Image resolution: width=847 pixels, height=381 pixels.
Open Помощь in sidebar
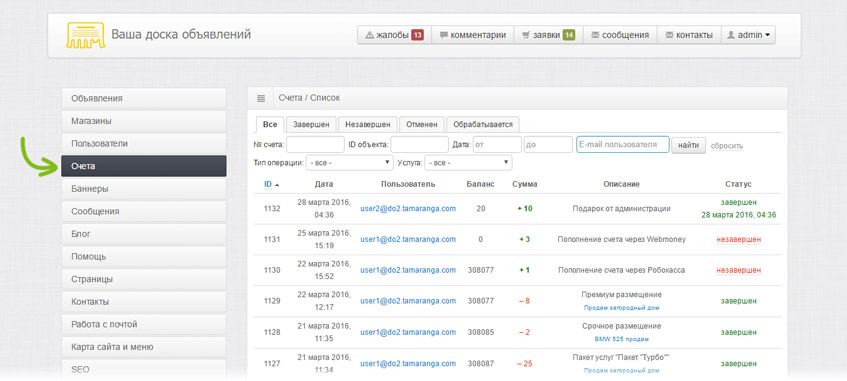pos(144,257)
